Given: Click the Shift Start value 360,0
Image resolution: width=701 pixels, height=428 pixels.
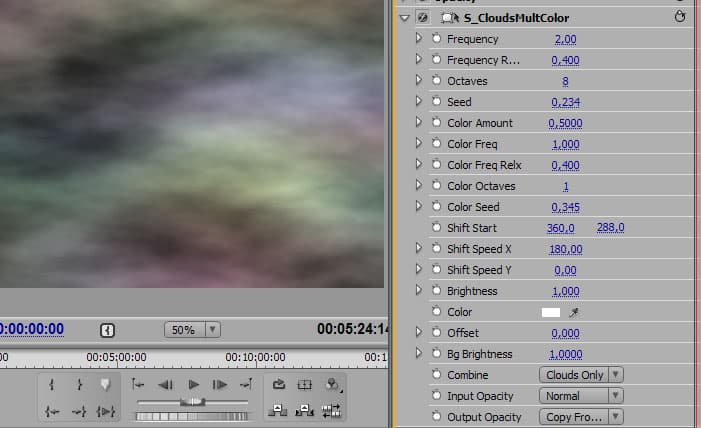Looking at the screenshot, I should [561, 228].
